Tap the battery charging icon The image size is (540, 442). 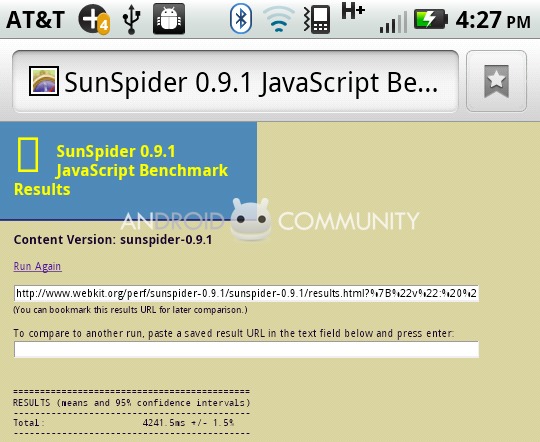pos(430,19)
